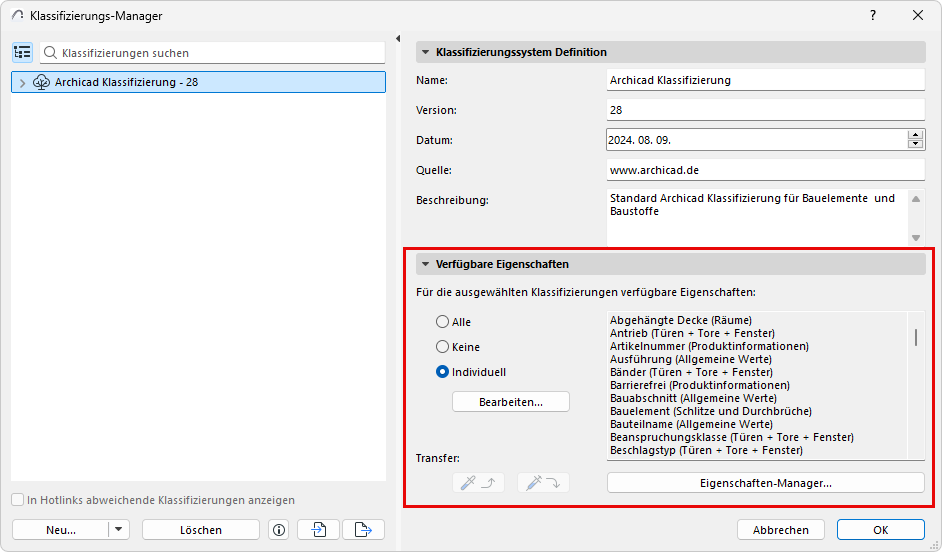Click the Neu... button
The height and width of the screenshot is (552, 942).
point(61,530)
